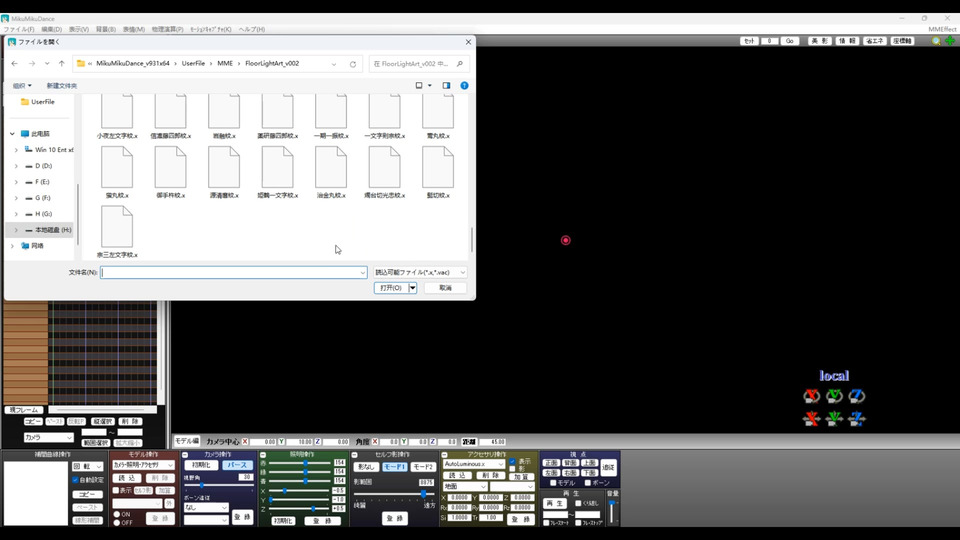Toggle the ボーン checkbox in view panel
The height and width of the screenshot is (540, 960).
[x=588, y=483]
